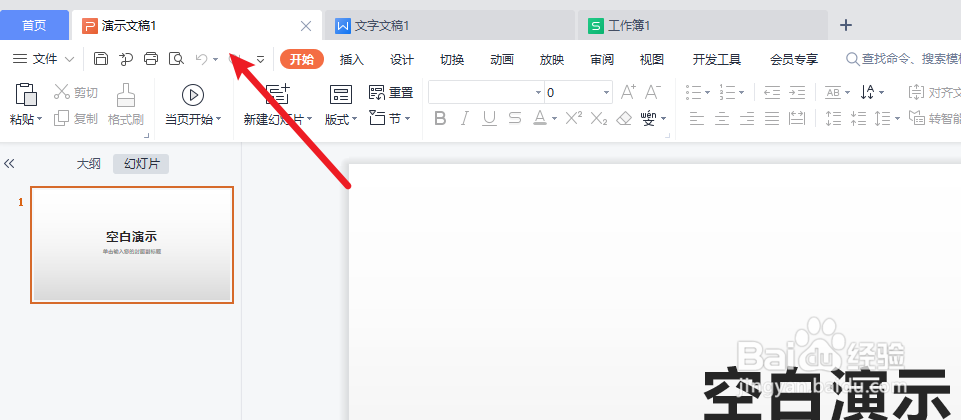Image resolution: width=961 pixels, height=420 pixels.
Task: Toggle Underline formatting
Action: (x=489, y=118)
